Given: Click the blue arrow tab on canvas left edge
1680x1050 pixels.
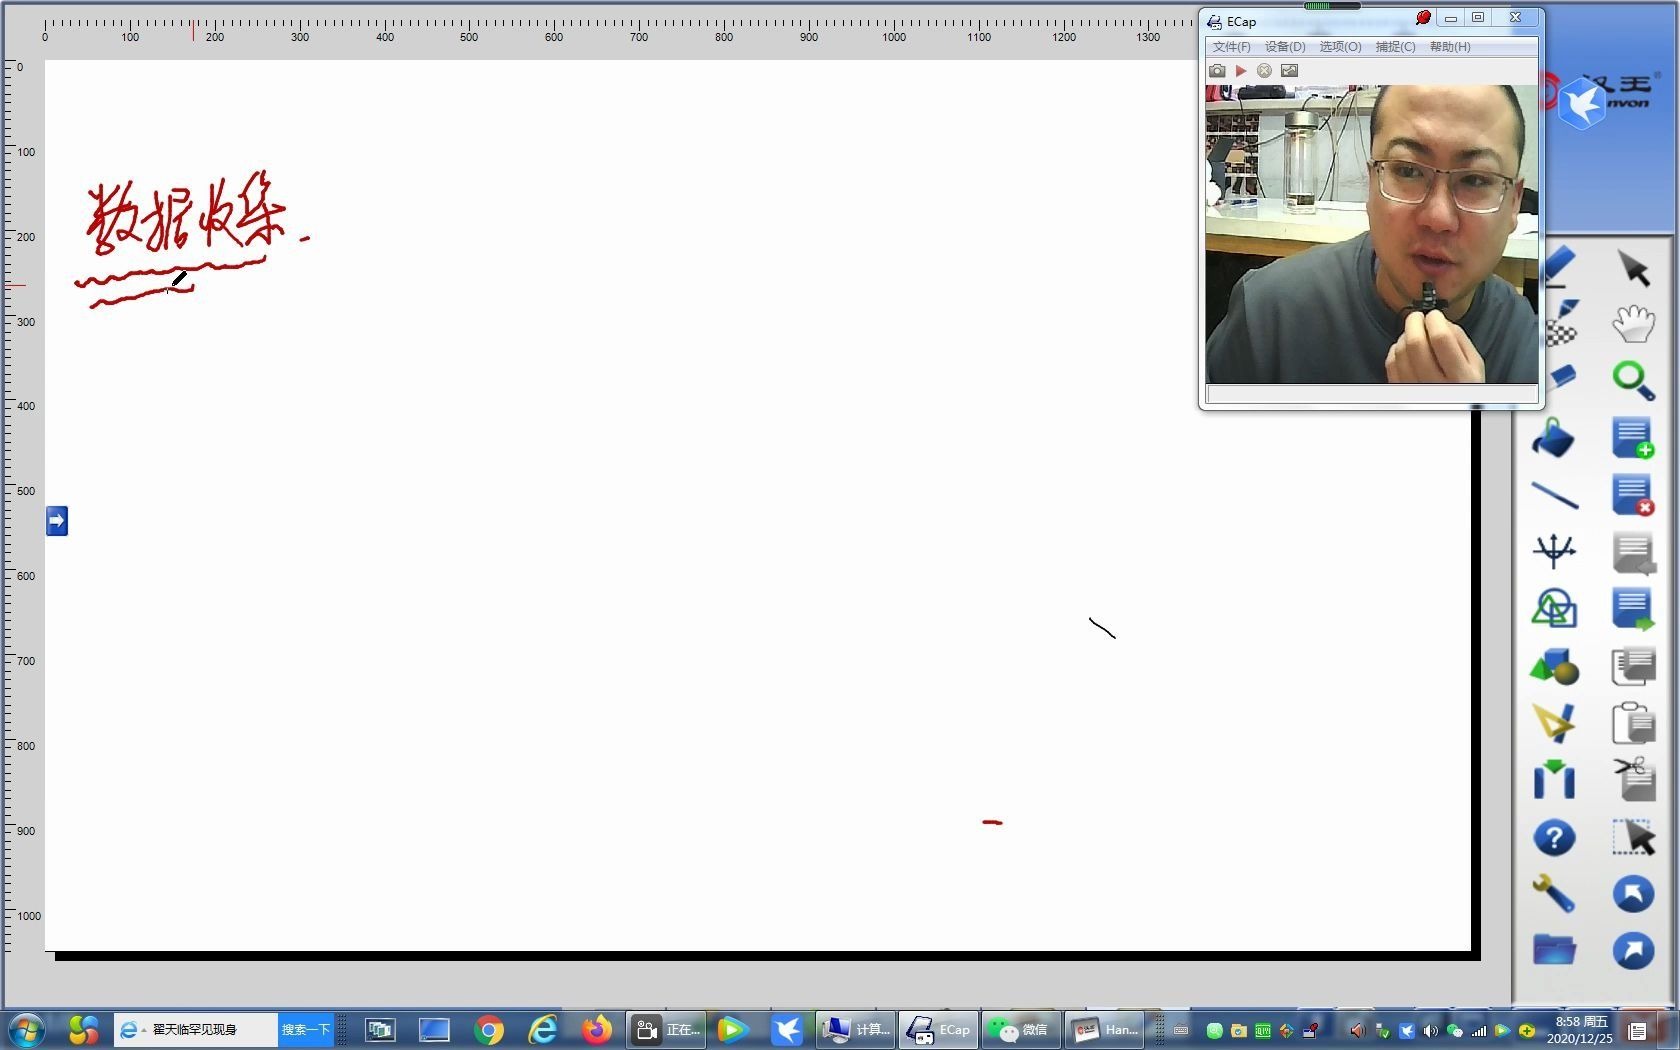Looking at the screenshot, I should click(57, 520).
